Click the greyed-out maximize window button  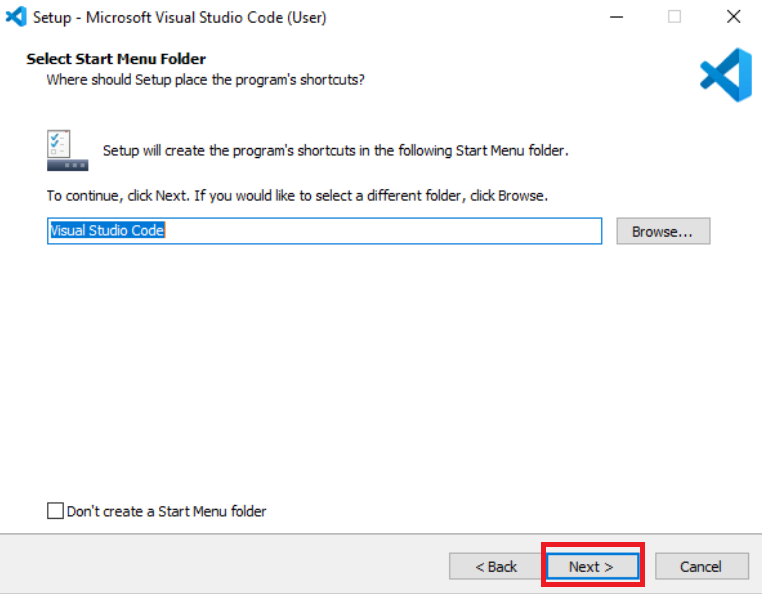point(675,17)
